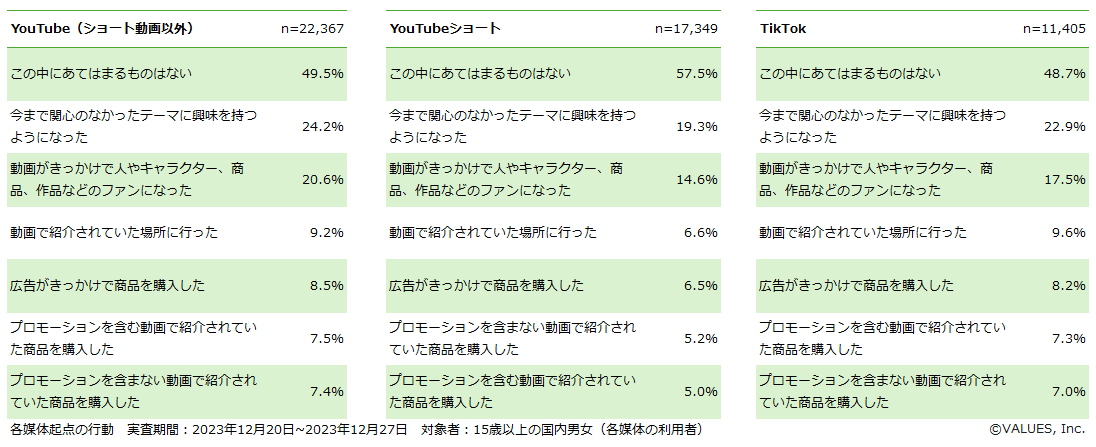Click the 48.7% value in the TikTok table
Screen dimensions: 1096x447
click(x=1065, y=73)
